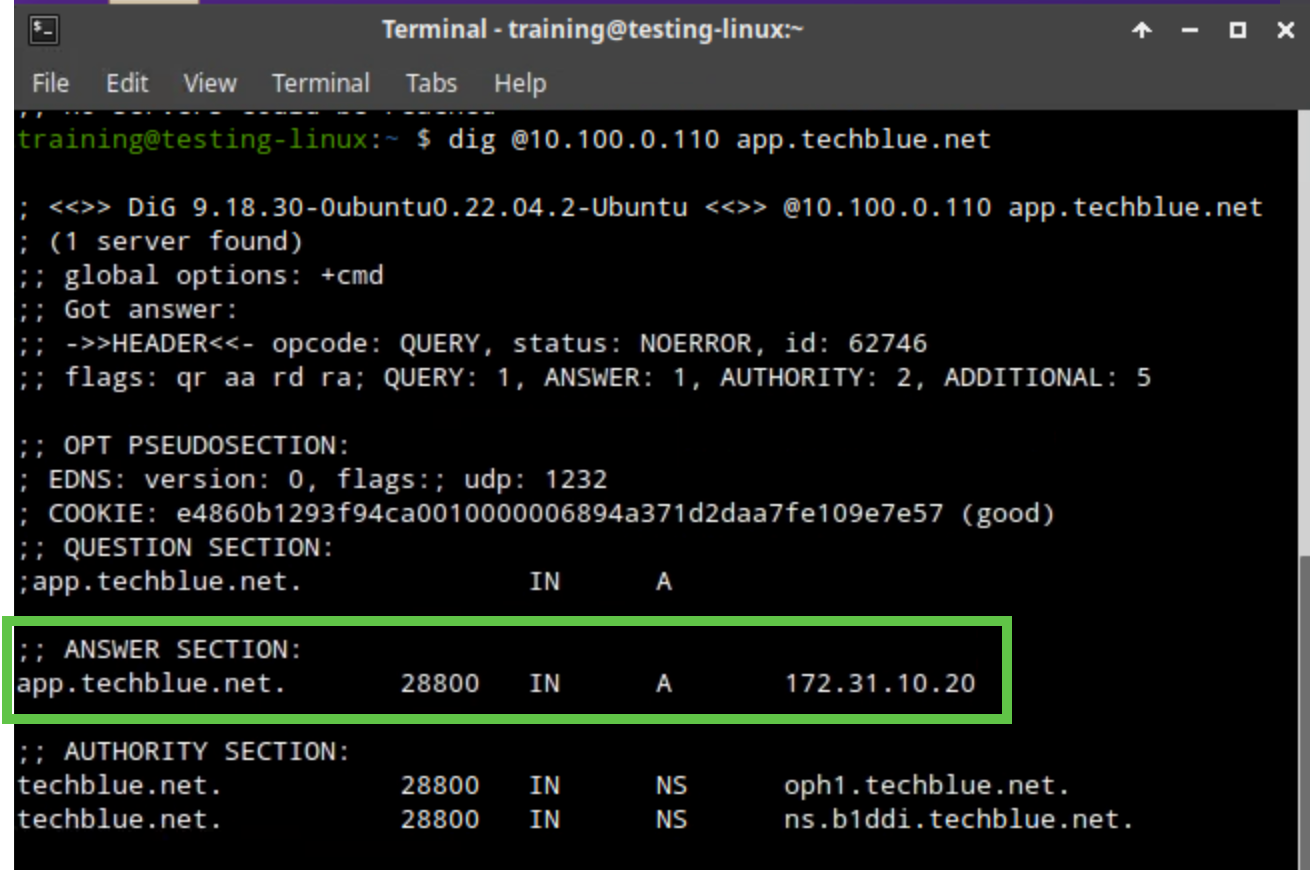Minimize the Terminal window
This screenshot has width=1310, height=870.
[1189, 31]
